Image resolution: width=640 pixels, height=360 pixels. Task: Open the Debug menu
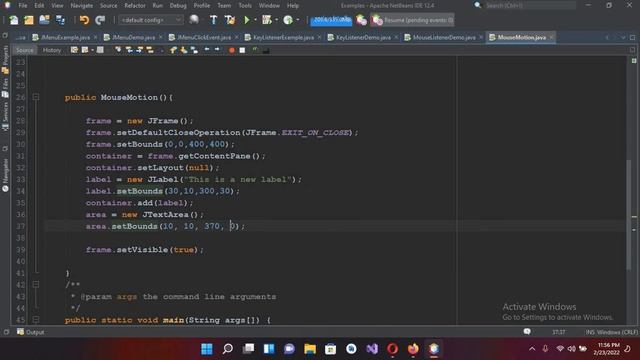point(178,5)
